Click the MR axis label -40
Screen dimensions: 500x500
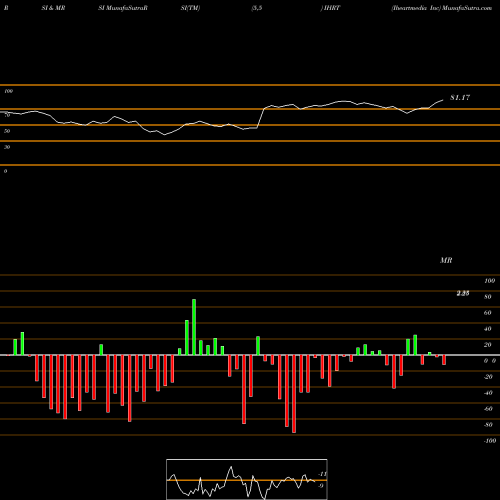point(488,393)
